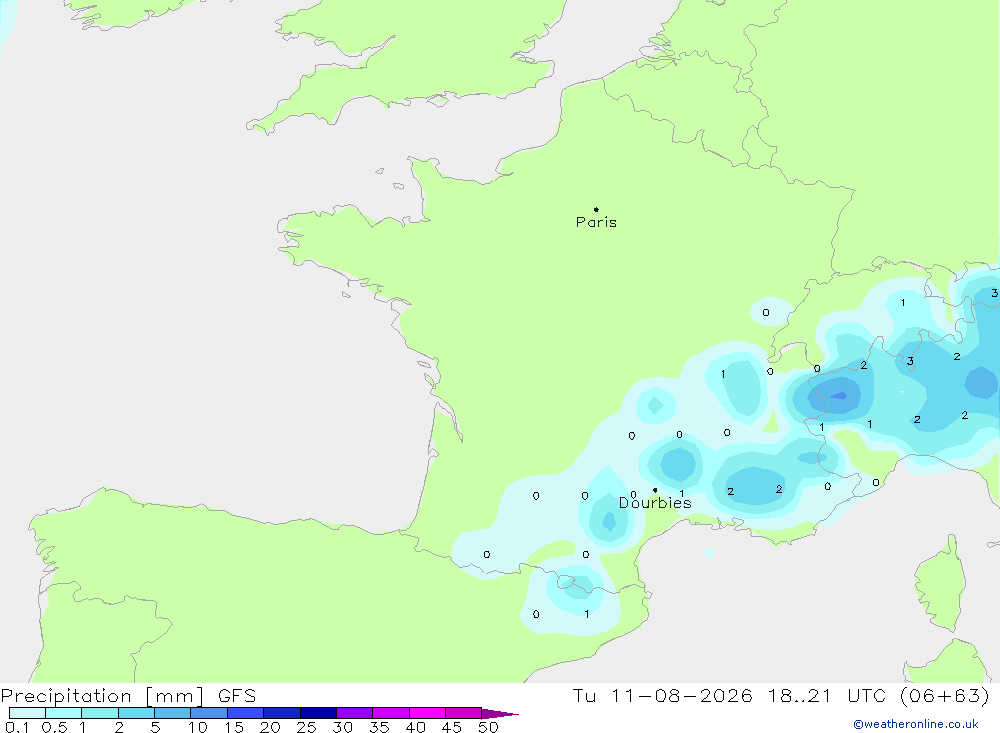The width and height of the screenshot is (1000, 733).
Task: Click the '50' legend scale value
Action: pyautogui.click(x=488, y=727)
